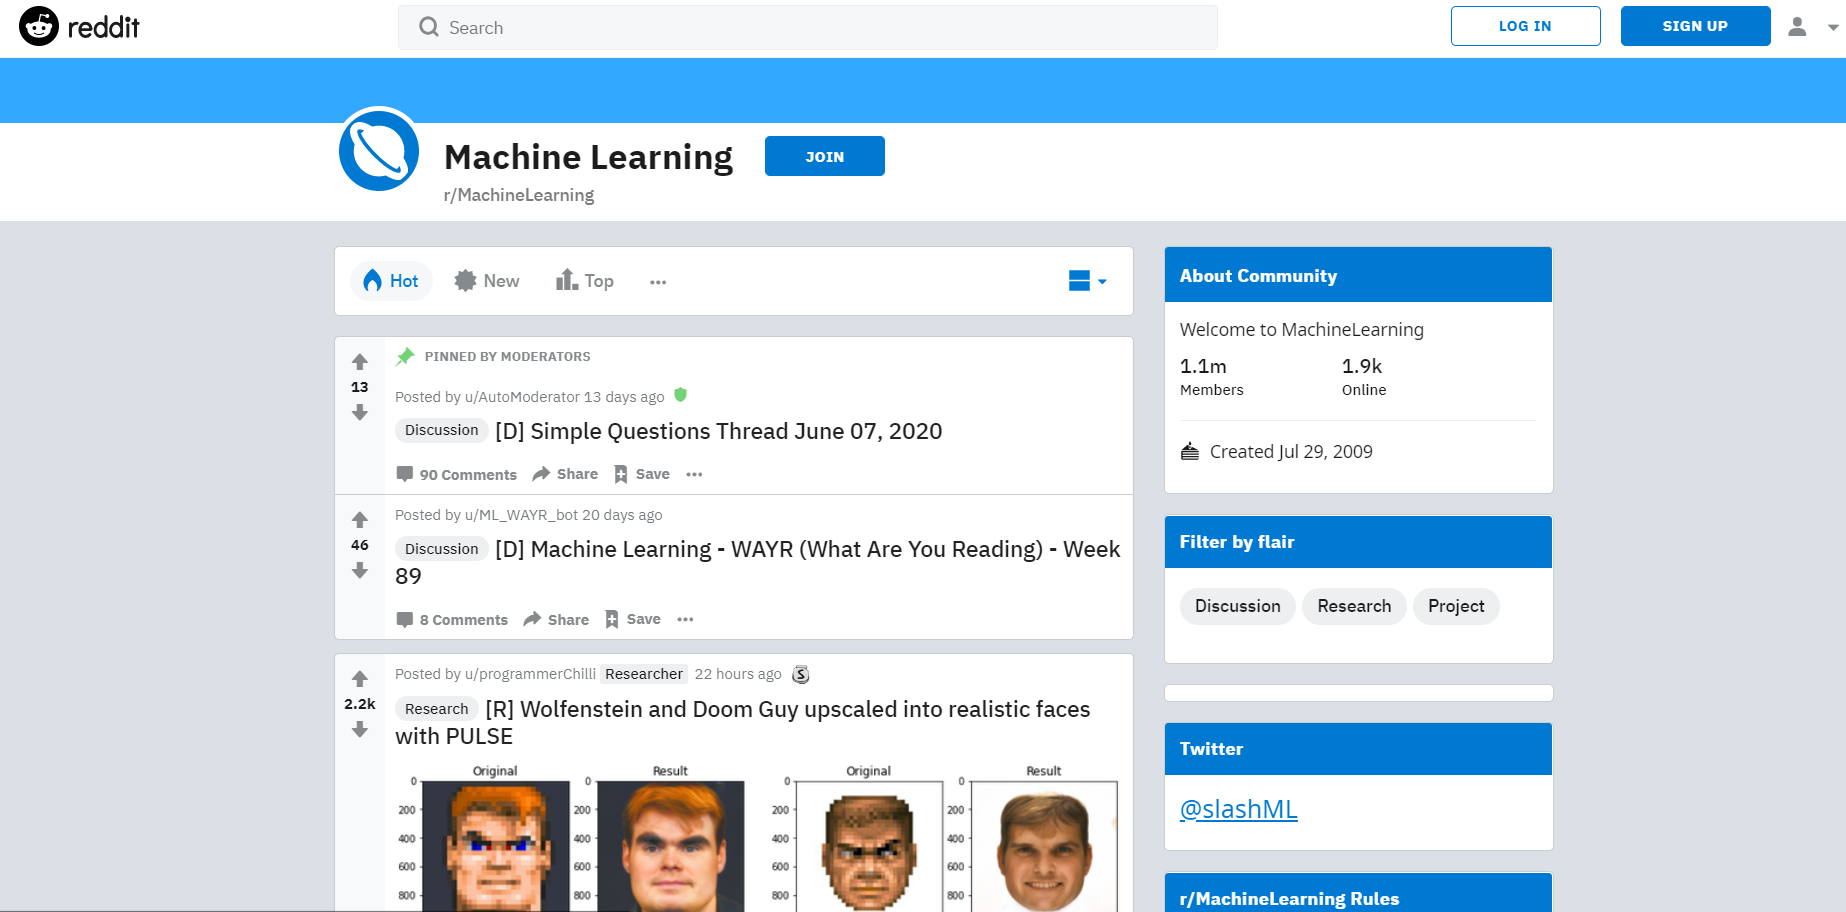Click the pin icon on the moderator post
This screenshot has height=912, width=1846.
(x=405, y=356)
